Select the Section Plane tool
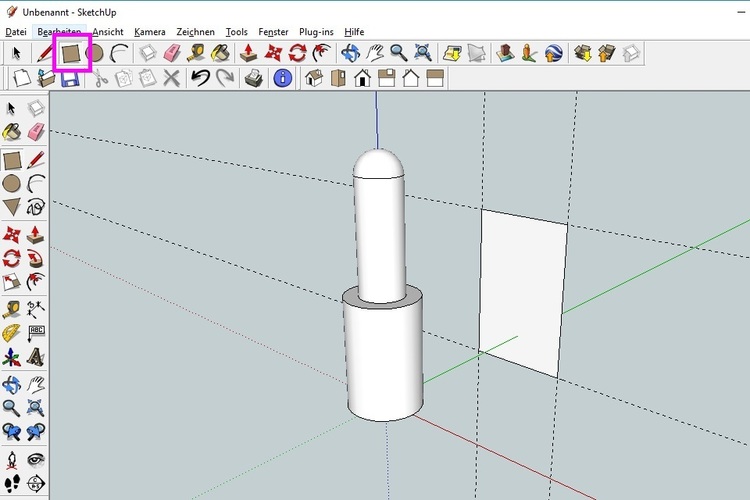750x500 pixels. pos(36,483)
